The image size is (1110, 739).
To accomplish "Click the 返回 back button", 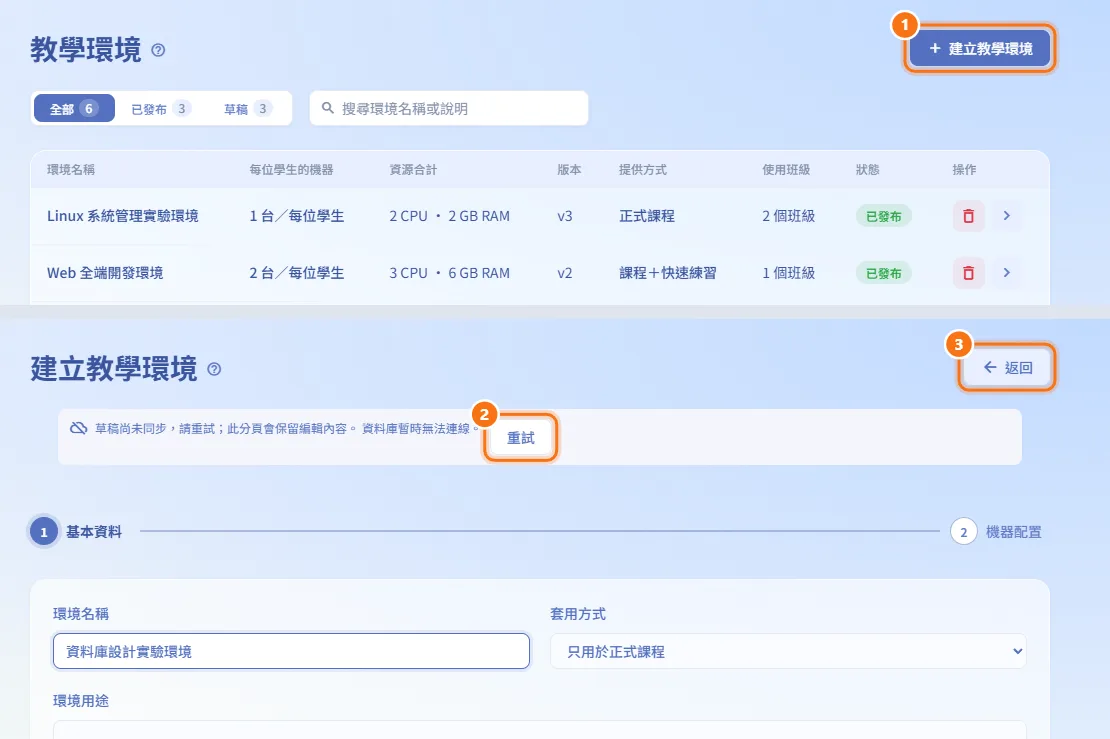I will point(1007,367).
